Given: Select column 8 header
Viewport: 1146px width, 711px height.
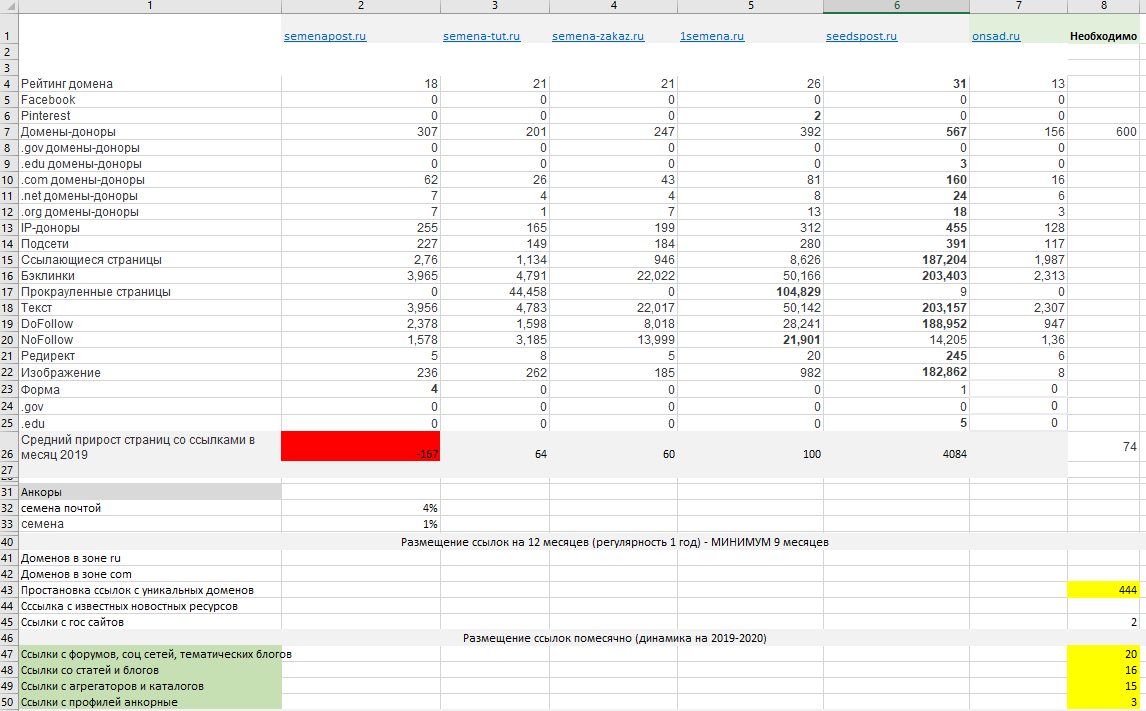Looking at the screenshot, I should pos(1103,6).
